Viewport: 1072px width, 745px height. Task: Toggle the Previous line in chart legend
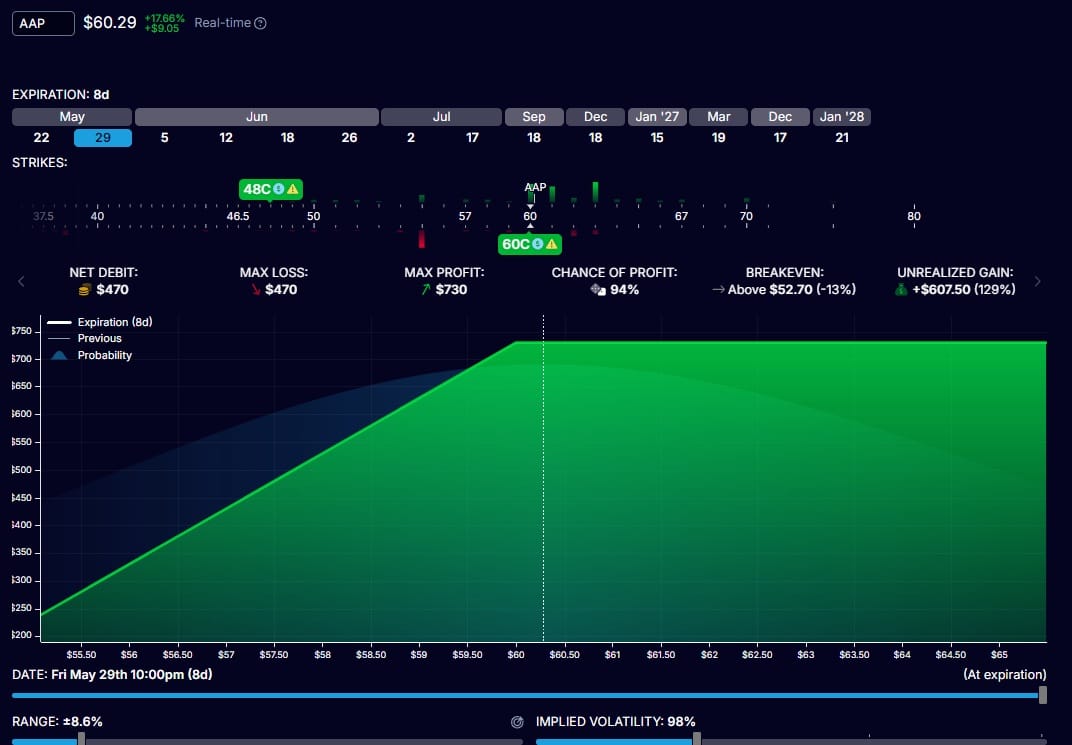(x=85, y=338)
